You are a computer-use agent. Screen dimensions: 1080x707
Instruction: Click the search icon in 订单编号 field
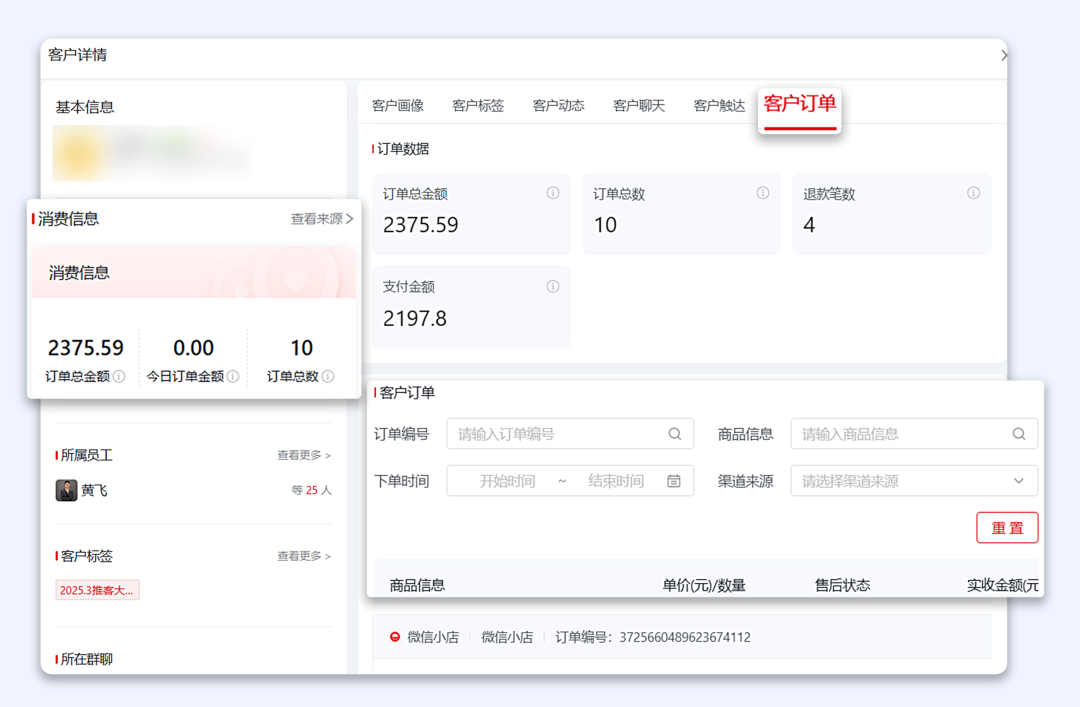point(673,433)
